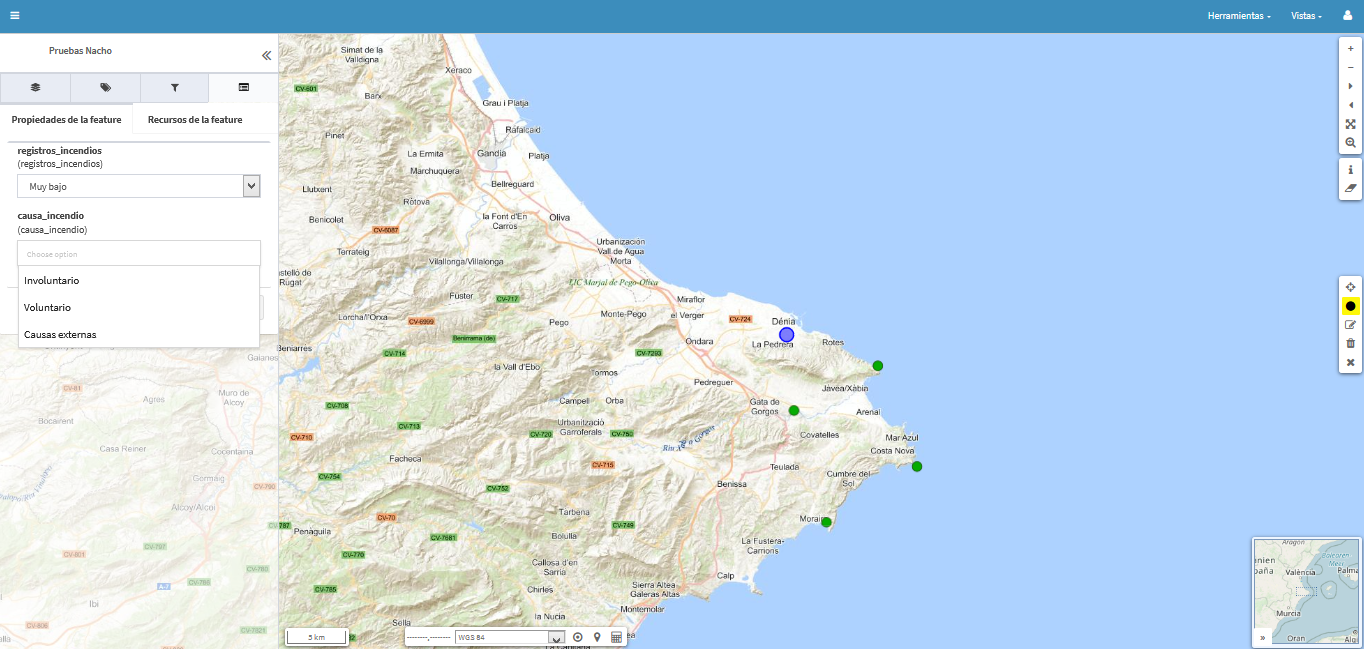Click the zoom in plus button

coord(1350,49)
